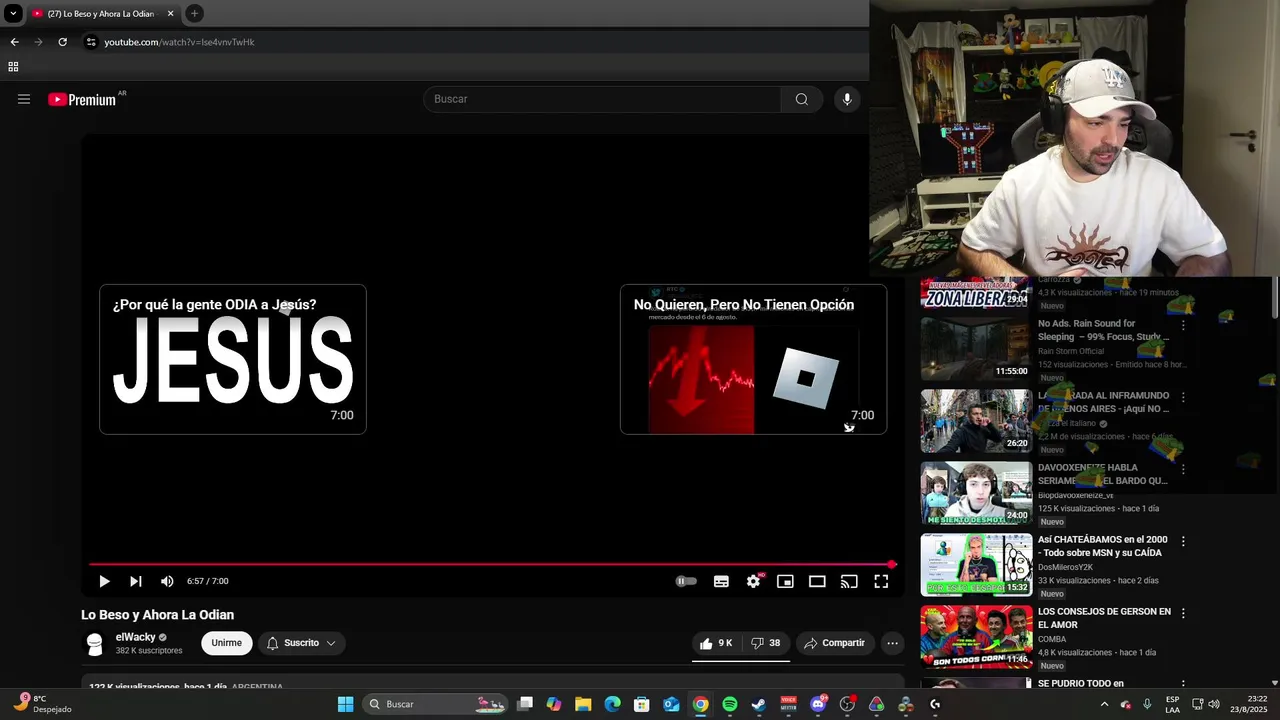The height and width of the screenshot is (720, 1280).
Task: Go back with the browser back arrow
Action: (x=14, y=42)
